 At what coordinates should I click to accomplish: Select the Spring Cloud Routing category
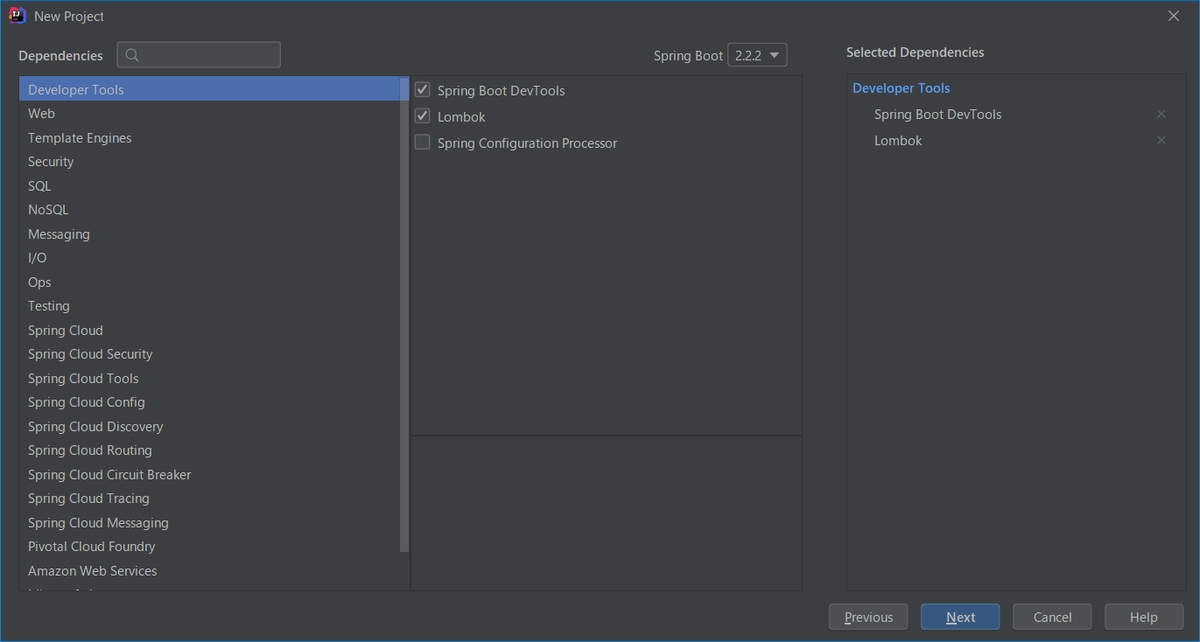tap(209, 450)
